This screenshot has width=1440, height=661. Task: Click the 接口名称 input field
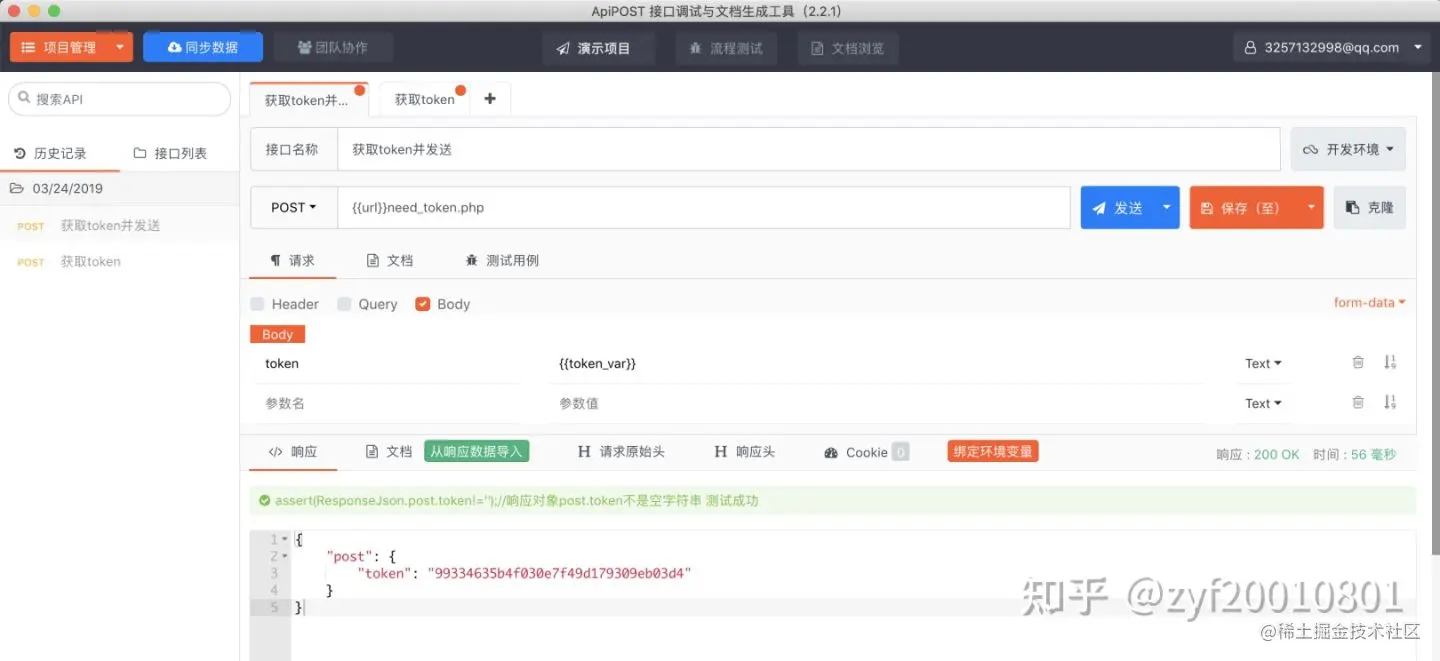[809, 149]
